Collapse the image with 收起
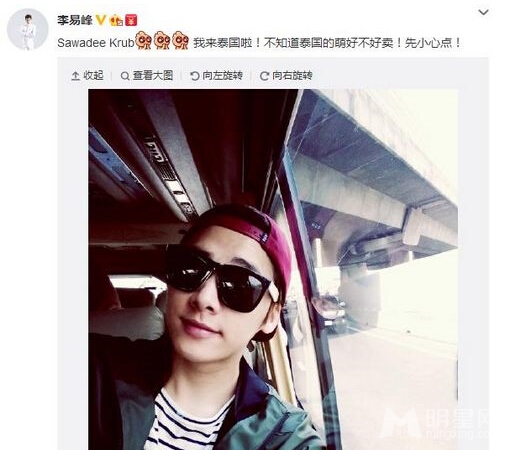 tap(87, 76)
